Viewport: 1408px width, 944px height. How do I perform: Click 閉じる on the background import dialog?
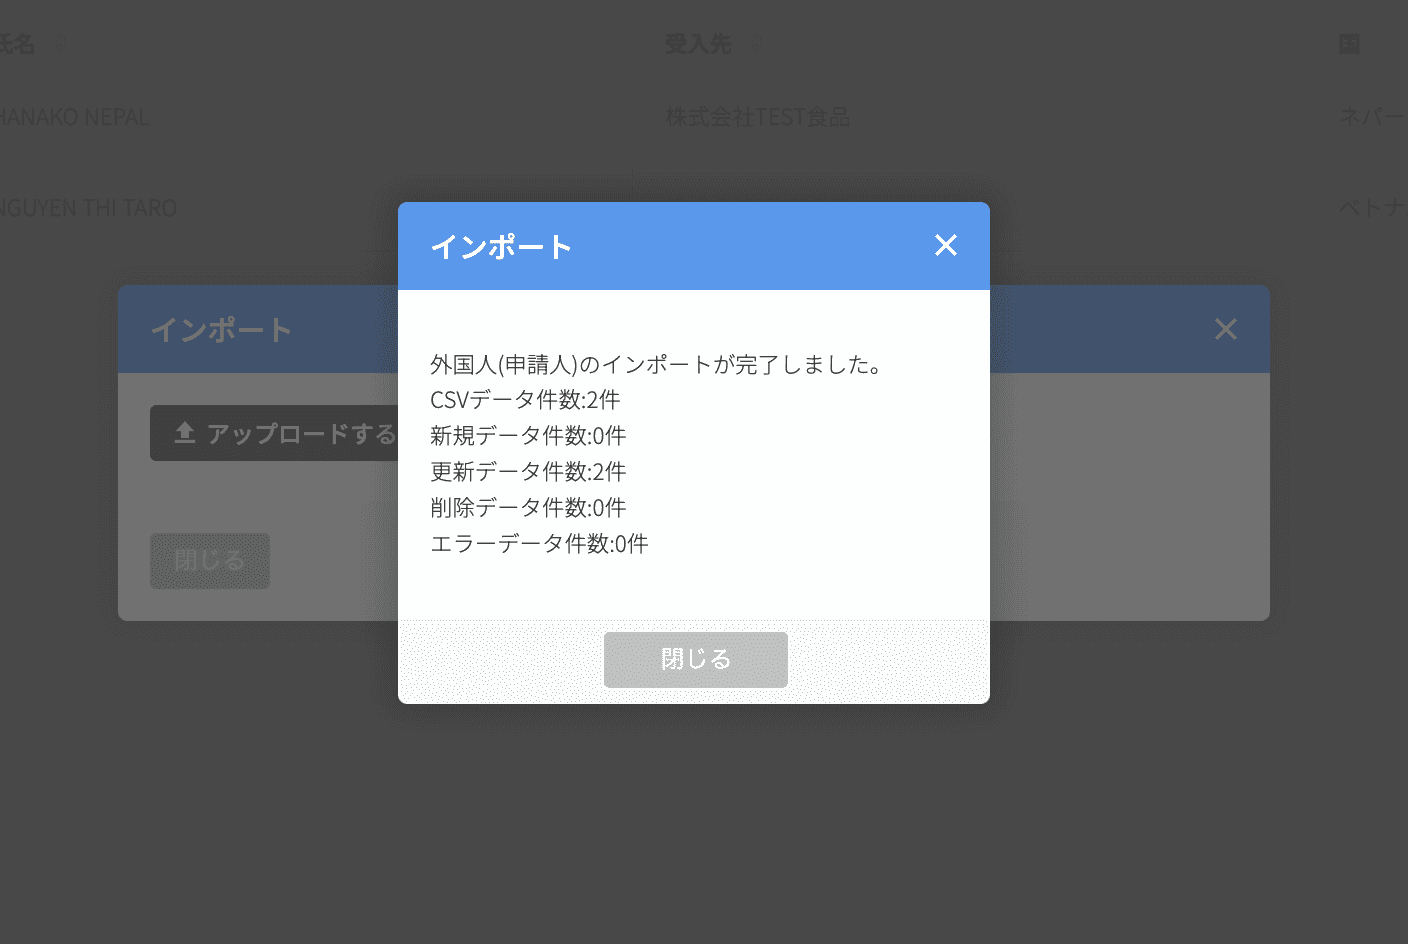point(209,561)
